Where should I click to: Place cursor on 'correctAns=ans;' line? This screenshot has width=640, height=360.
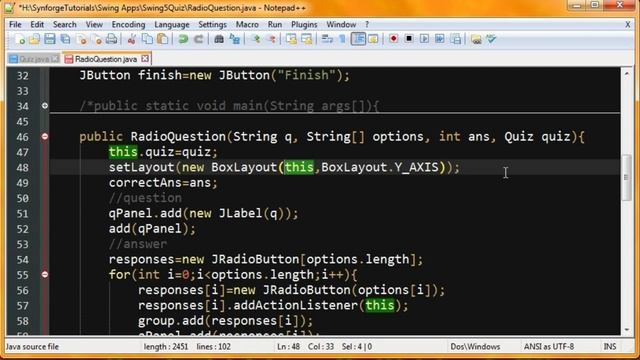[x=163, y=182]
